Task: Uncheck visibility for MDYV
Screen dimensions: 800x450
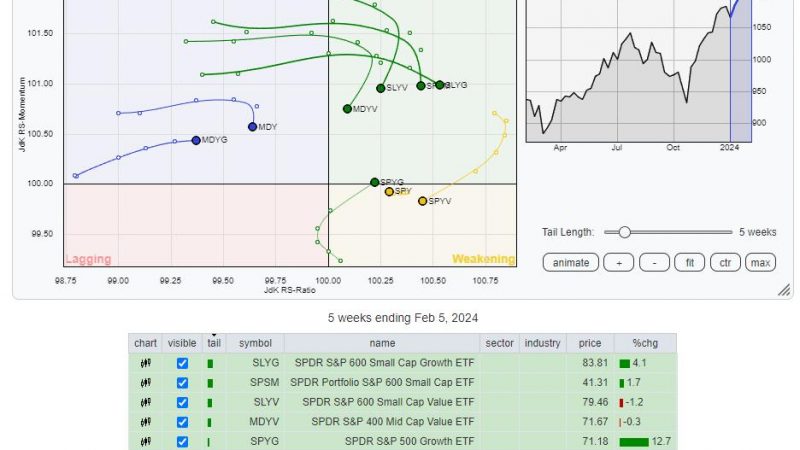Action: point(182,422)
